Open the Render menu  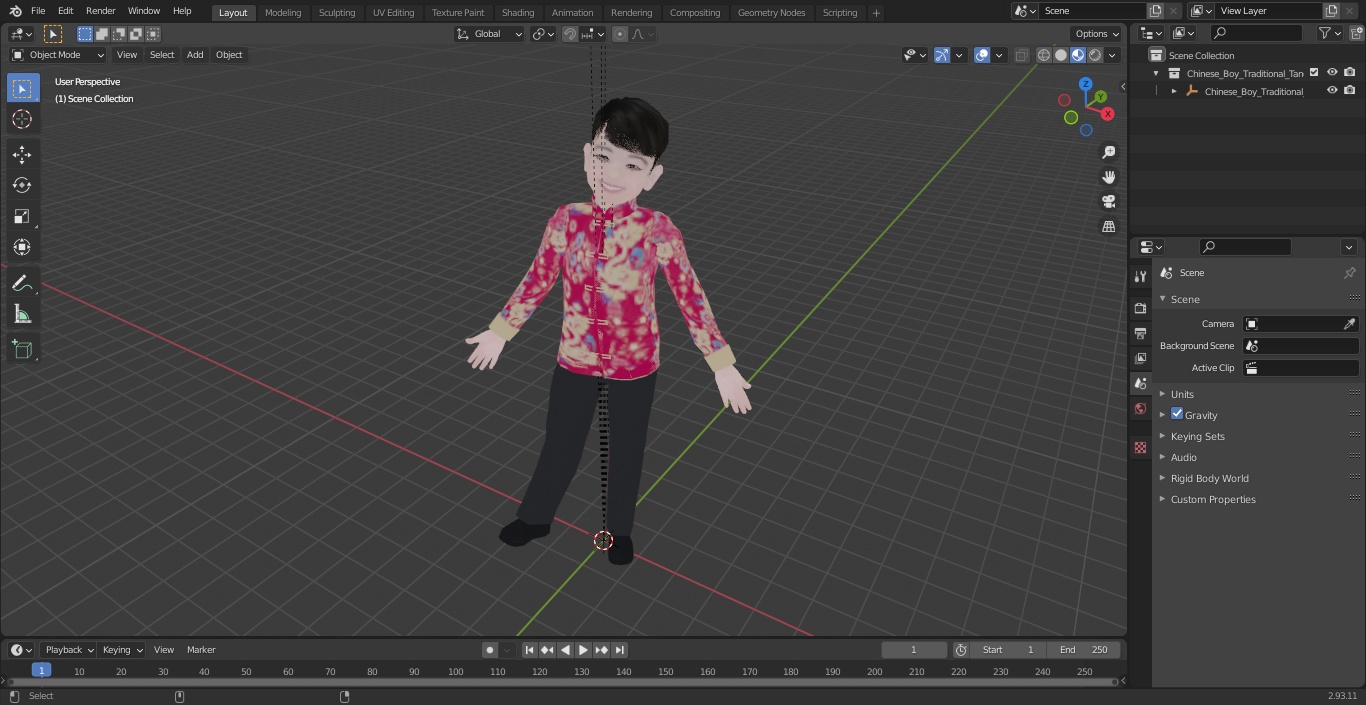pyautogui.click(x=100, y=11)
